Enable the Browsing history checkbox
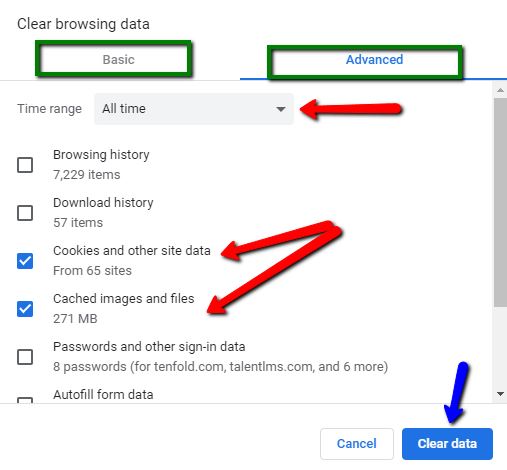The image size is (507, 470). pos(25,165)
